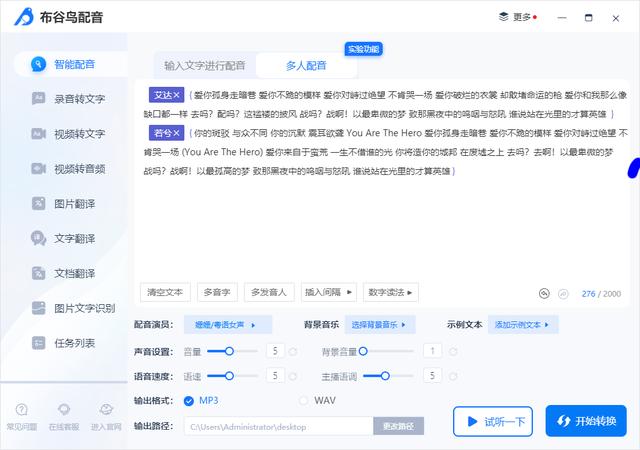
Task: Open the 文字翻译 tool
Action: click(x=74, y=238)
